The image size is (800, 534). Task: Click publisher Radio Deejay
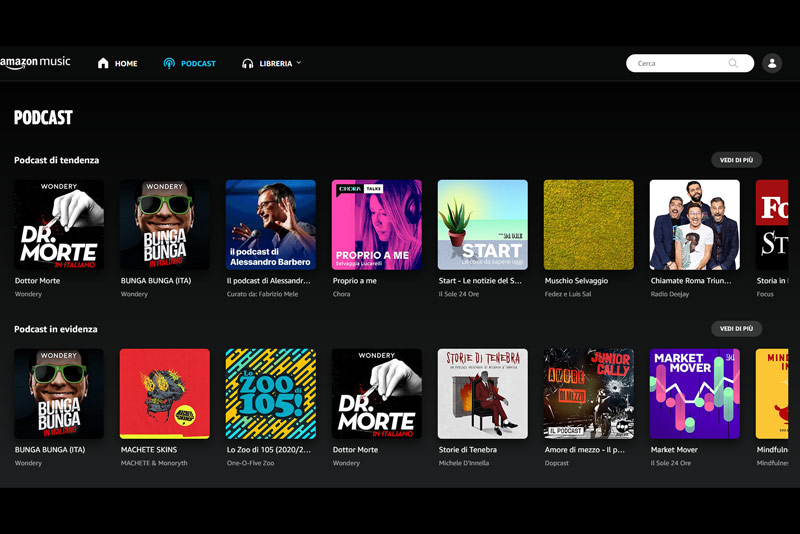(670, 294)
